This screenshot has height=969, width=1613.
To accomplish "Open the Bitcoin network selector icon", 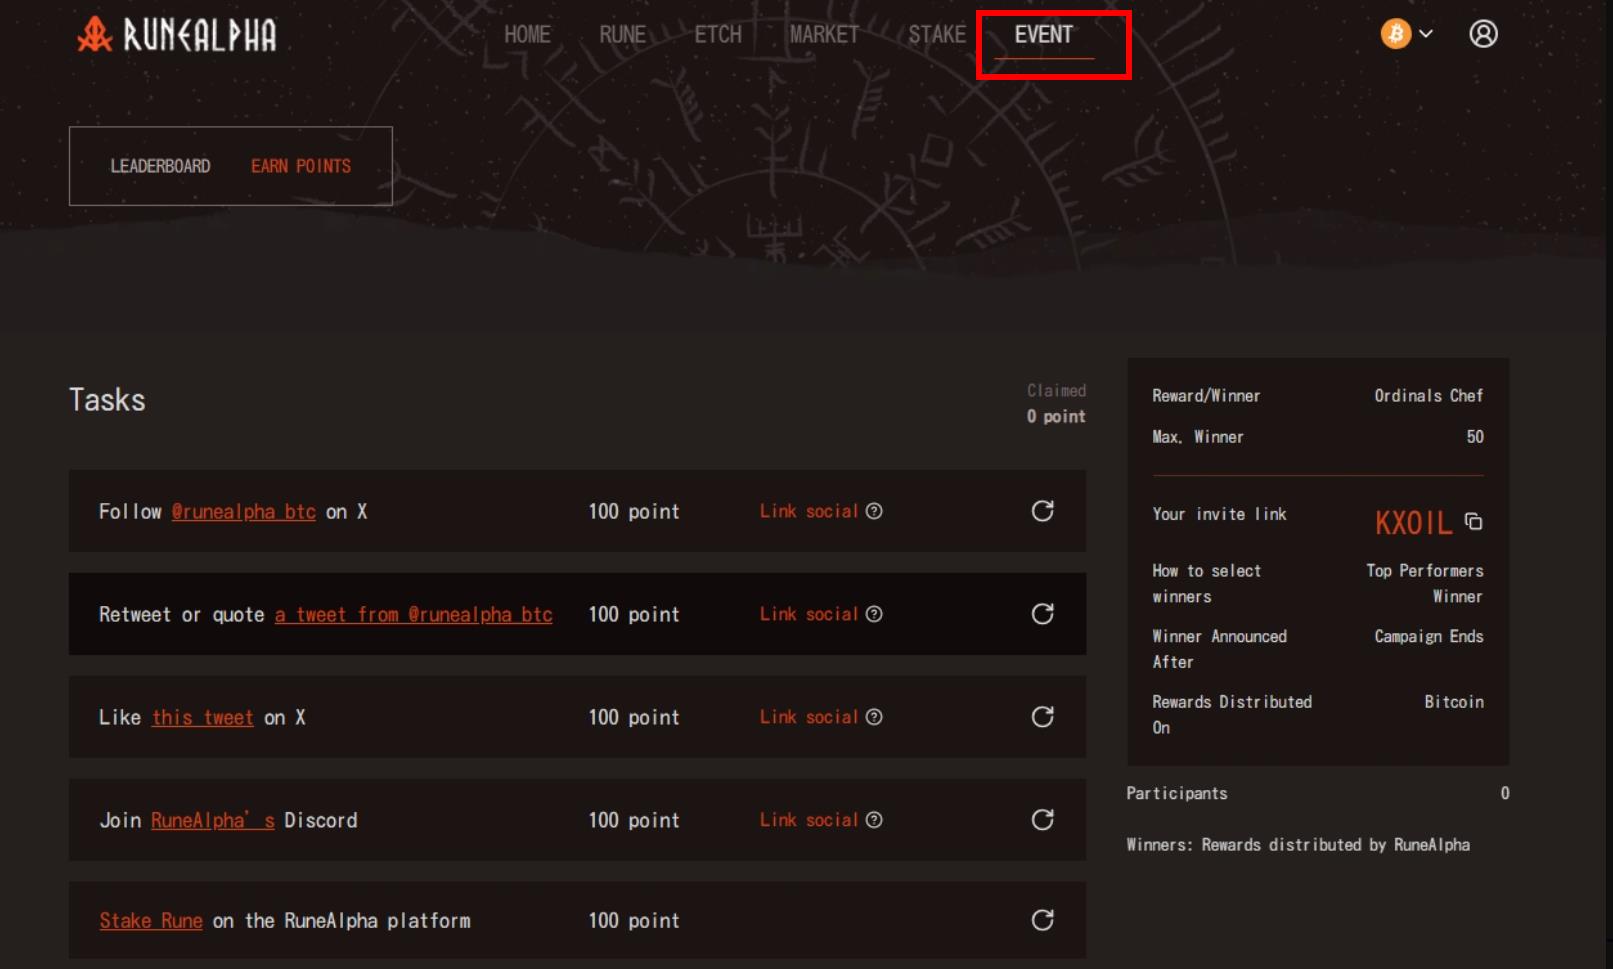I will point(1396,34).
